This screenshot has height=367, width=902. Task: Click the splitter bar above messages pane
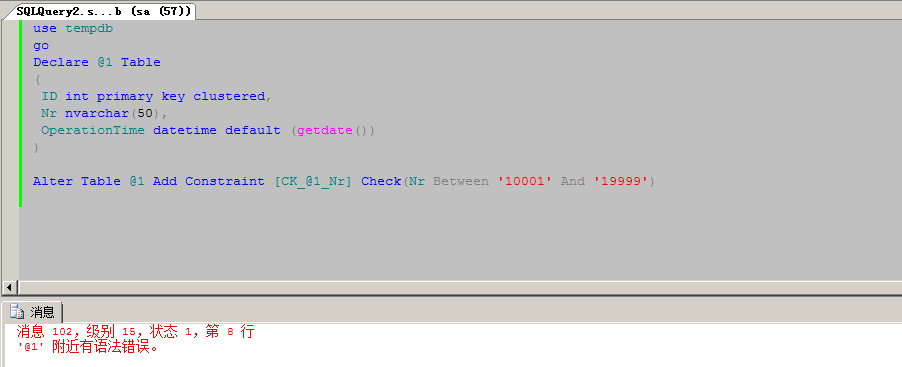(451, 296)
